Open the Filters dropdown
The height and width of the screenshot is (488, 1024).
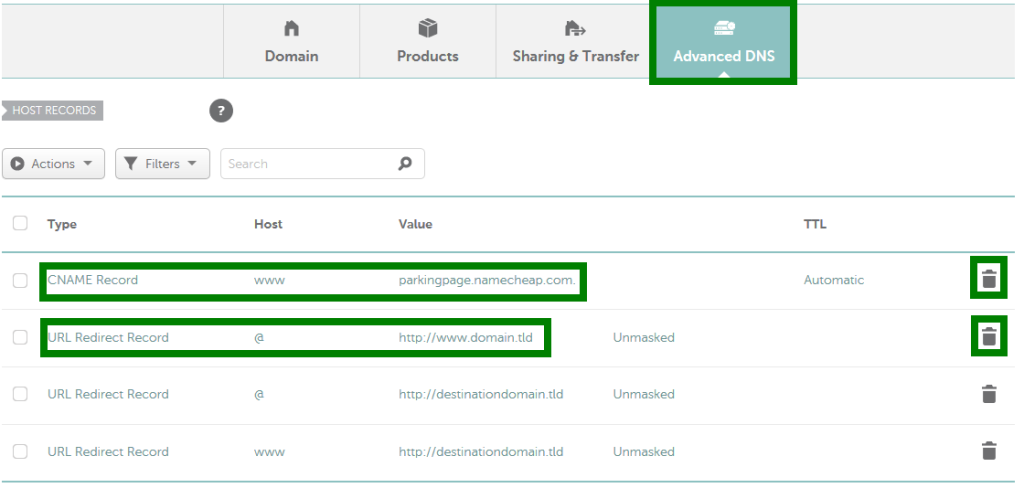[x=162, y=164]
